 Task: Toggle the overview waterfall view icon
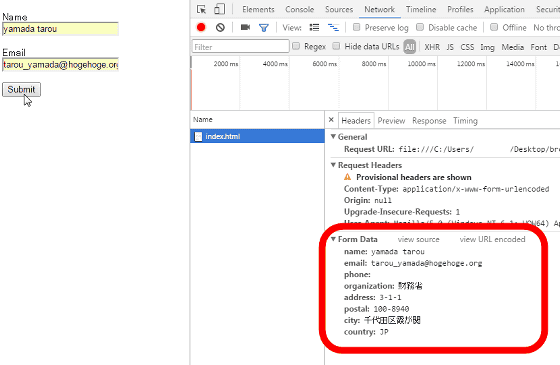click(x=334, y=28)
